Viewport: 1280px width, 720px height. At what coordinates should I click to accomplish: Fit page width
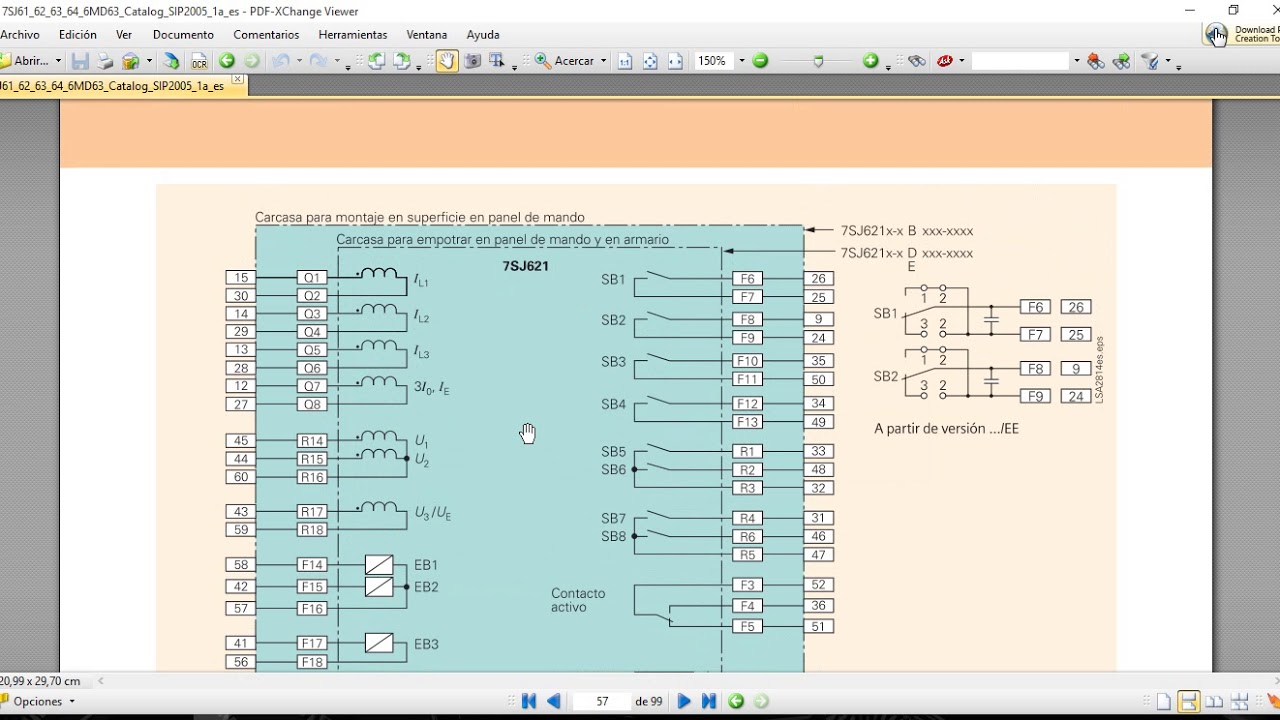pyautogui.click(x=675, y=61)
